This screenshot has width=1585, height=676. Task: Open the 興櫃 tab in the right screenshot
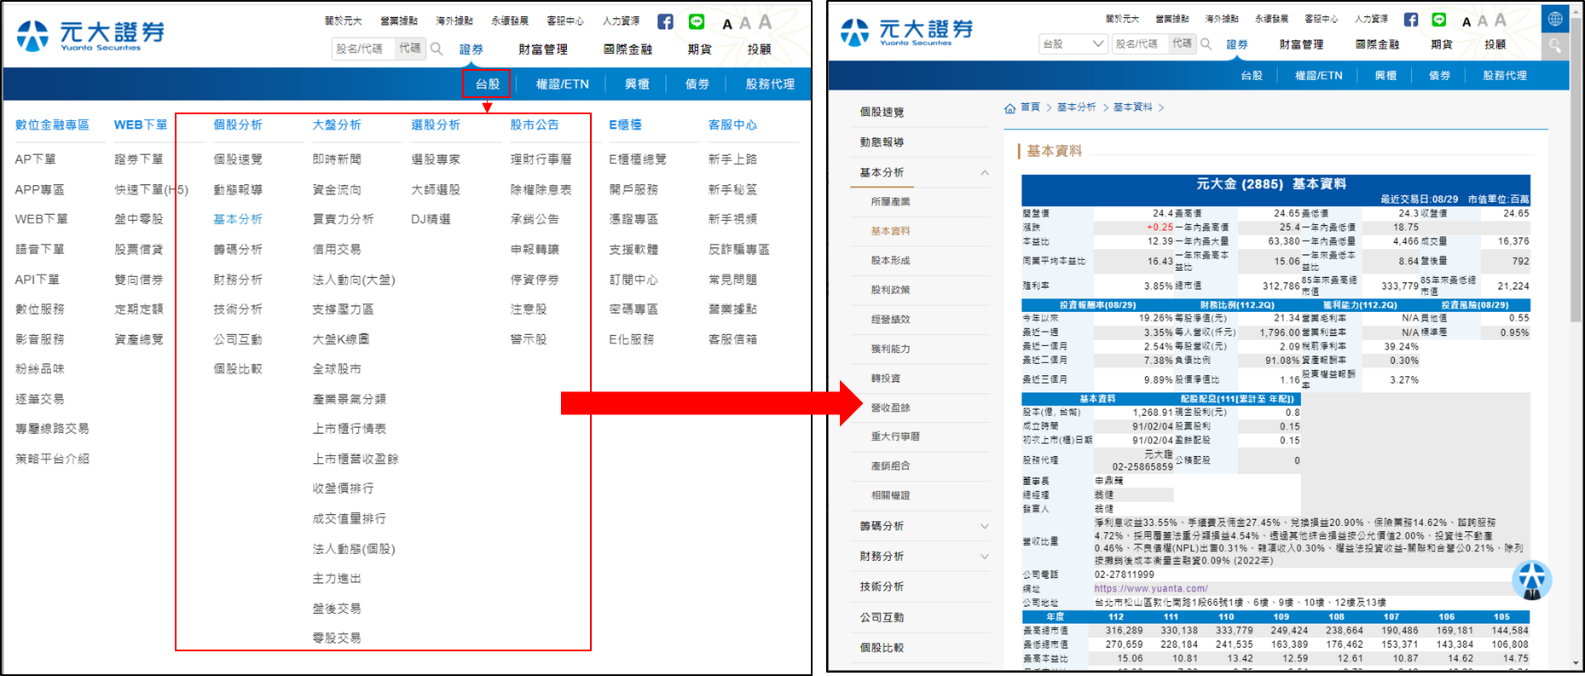pos(1385,75)
